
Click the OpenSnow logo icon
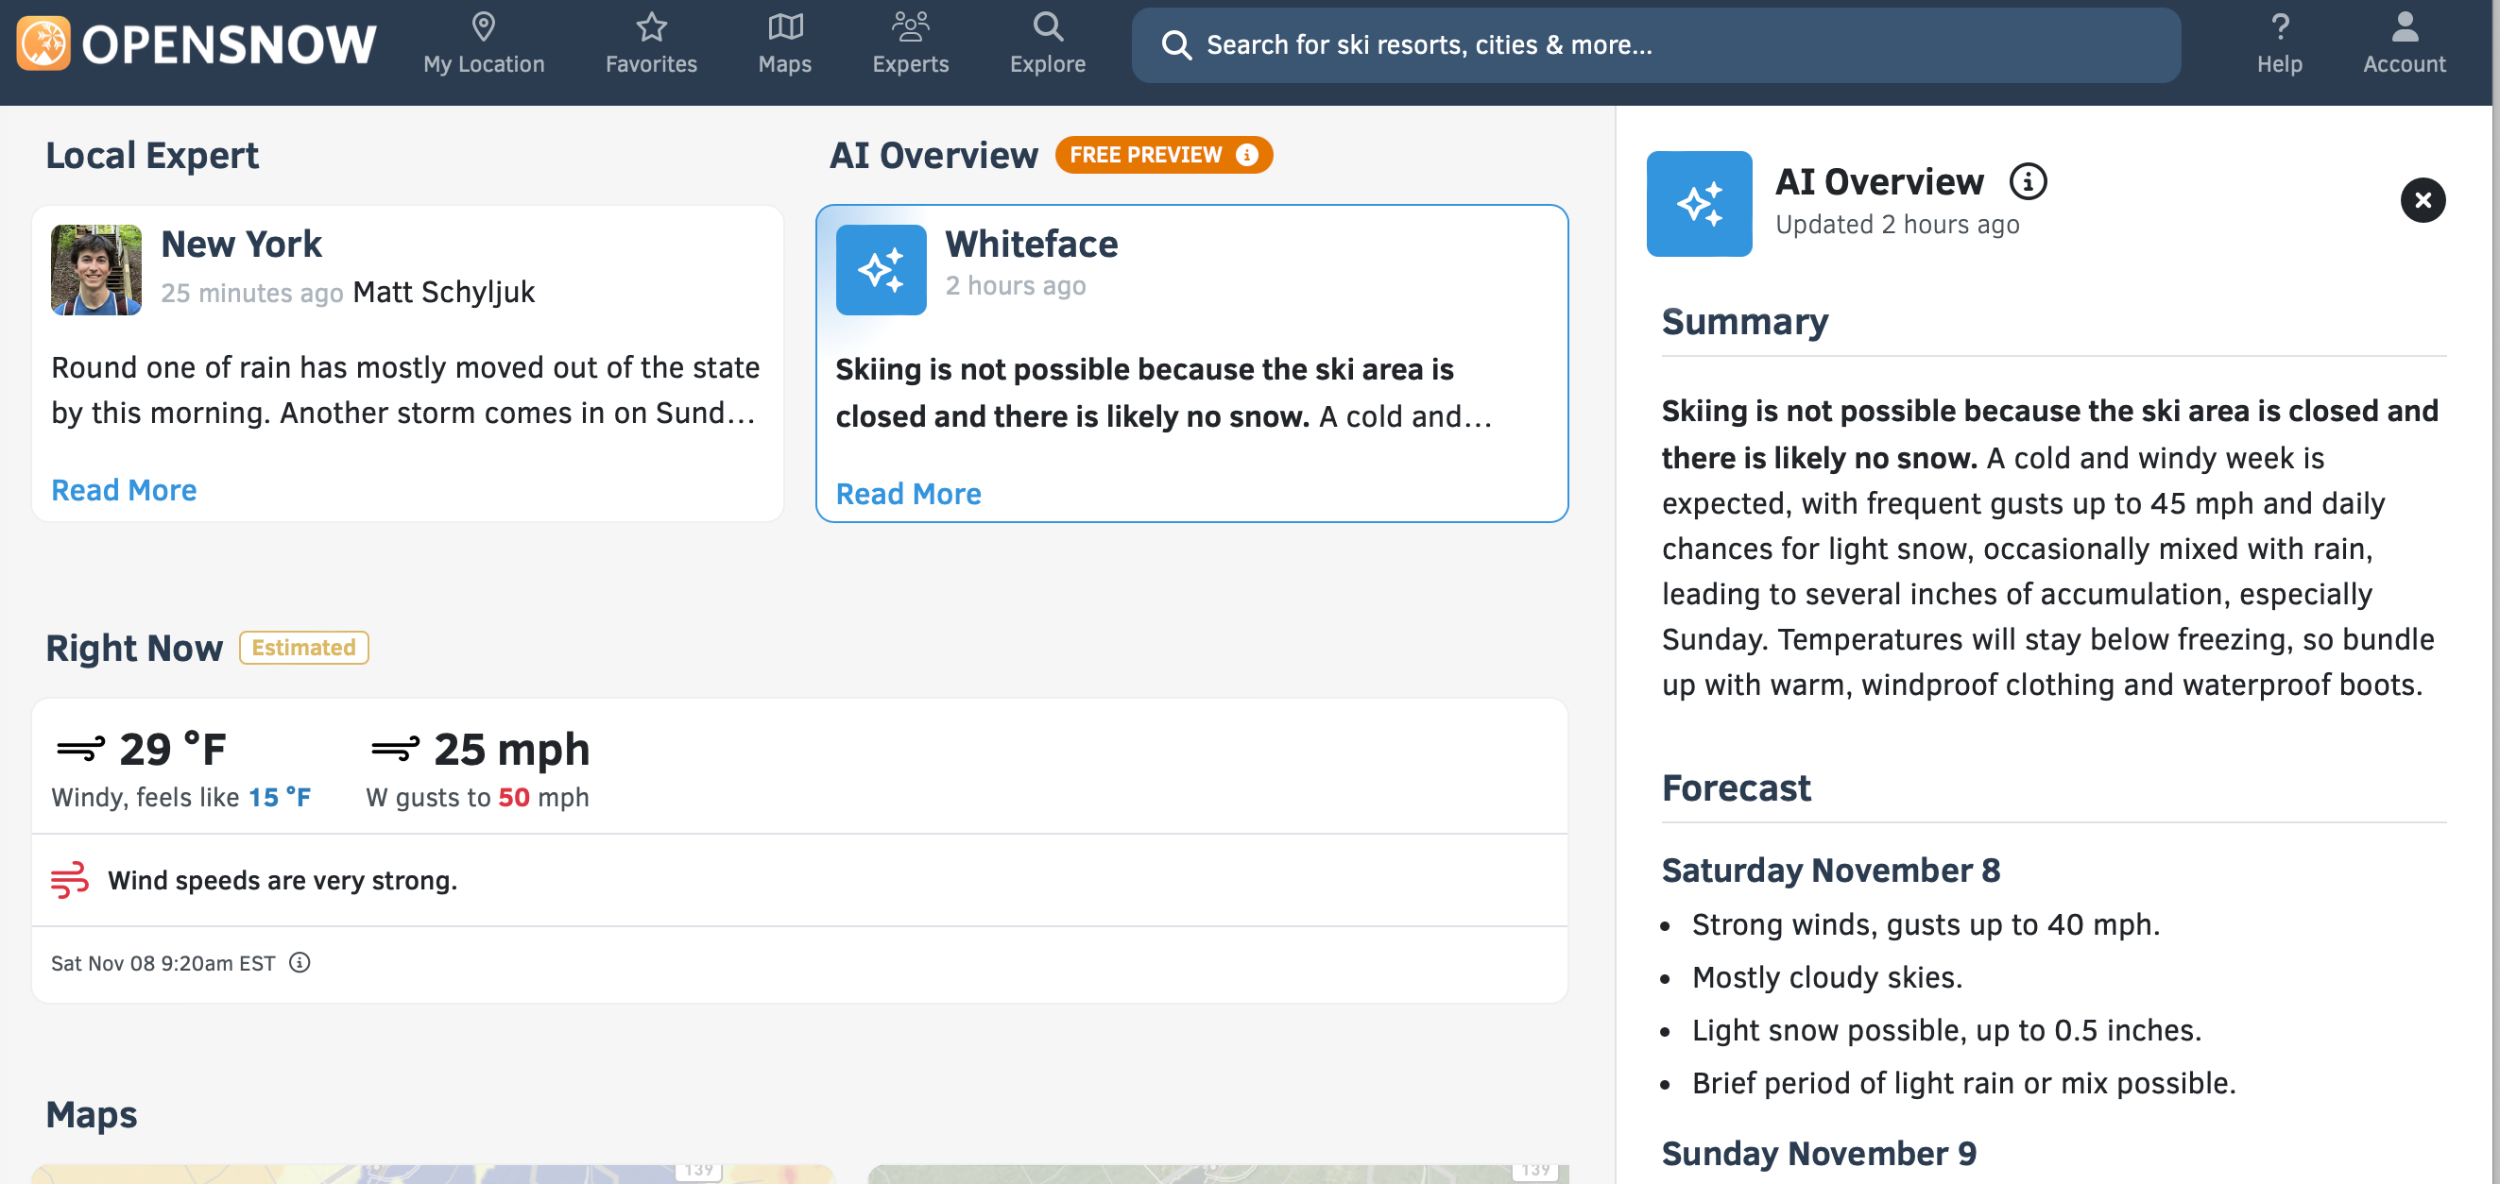[x=43, y=44]
